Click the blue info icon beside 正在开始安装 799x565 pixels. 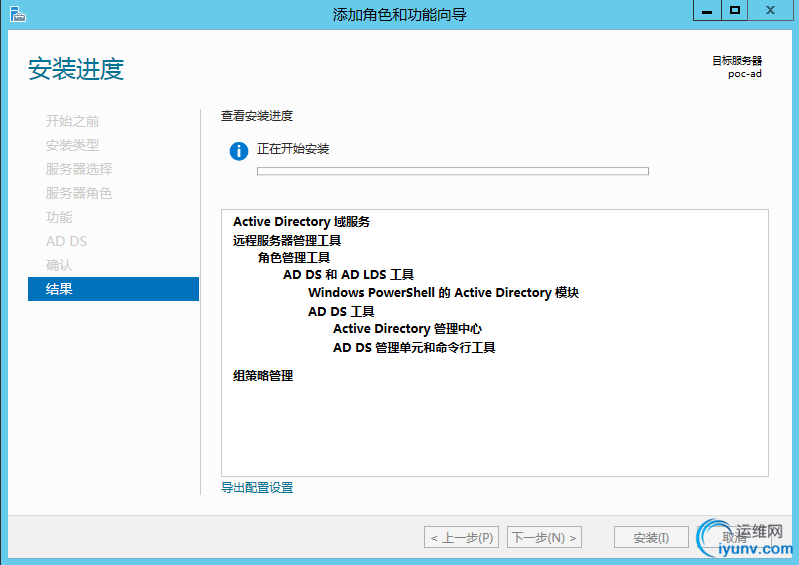[238, 151]
